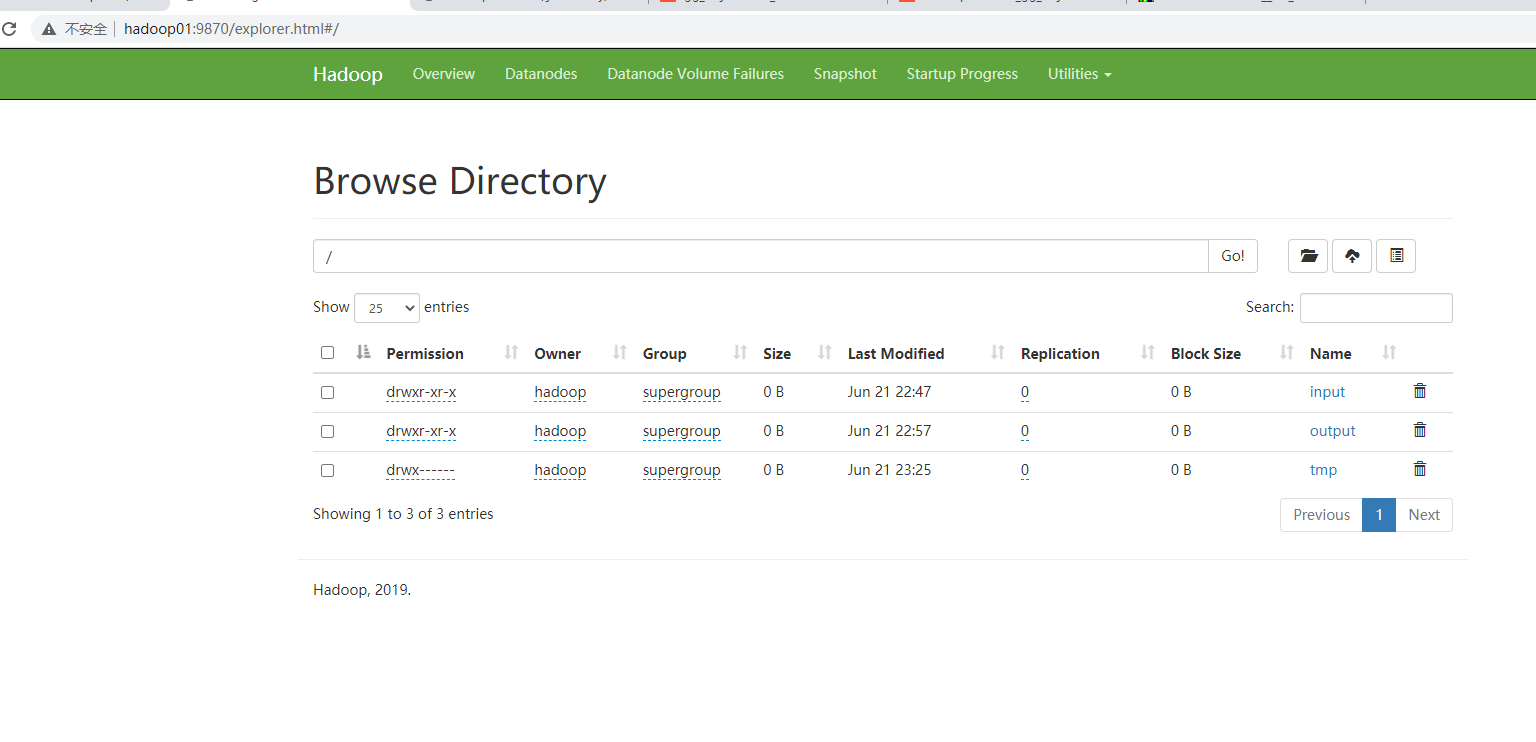Open Datanode Volume Failures page
This screenshot has height=742, width=1536.
click(x=696, y=74)
